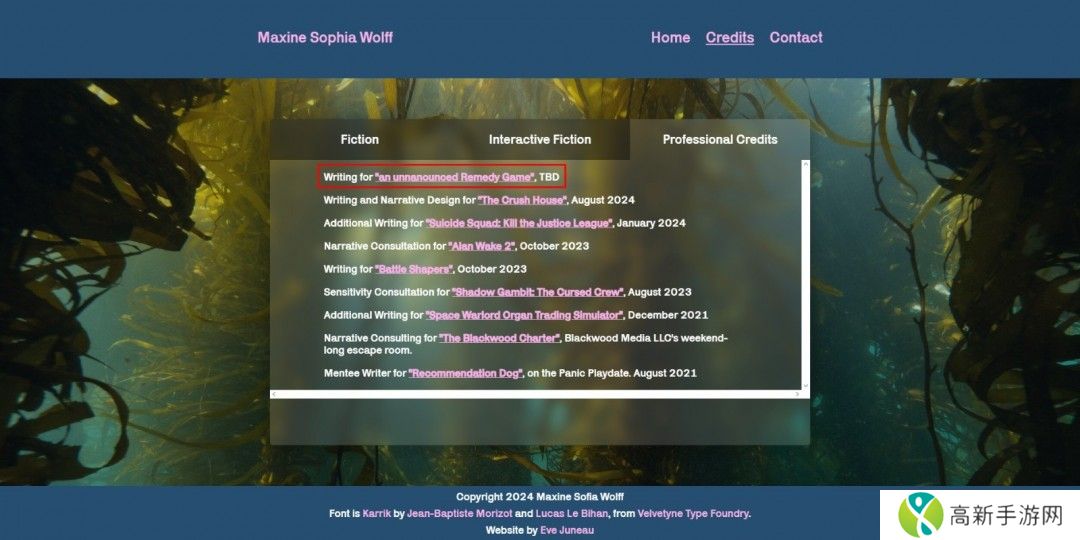The image size is (1080, 540).
Task: Select the Credits navigation link
Action: click(729, 38)
